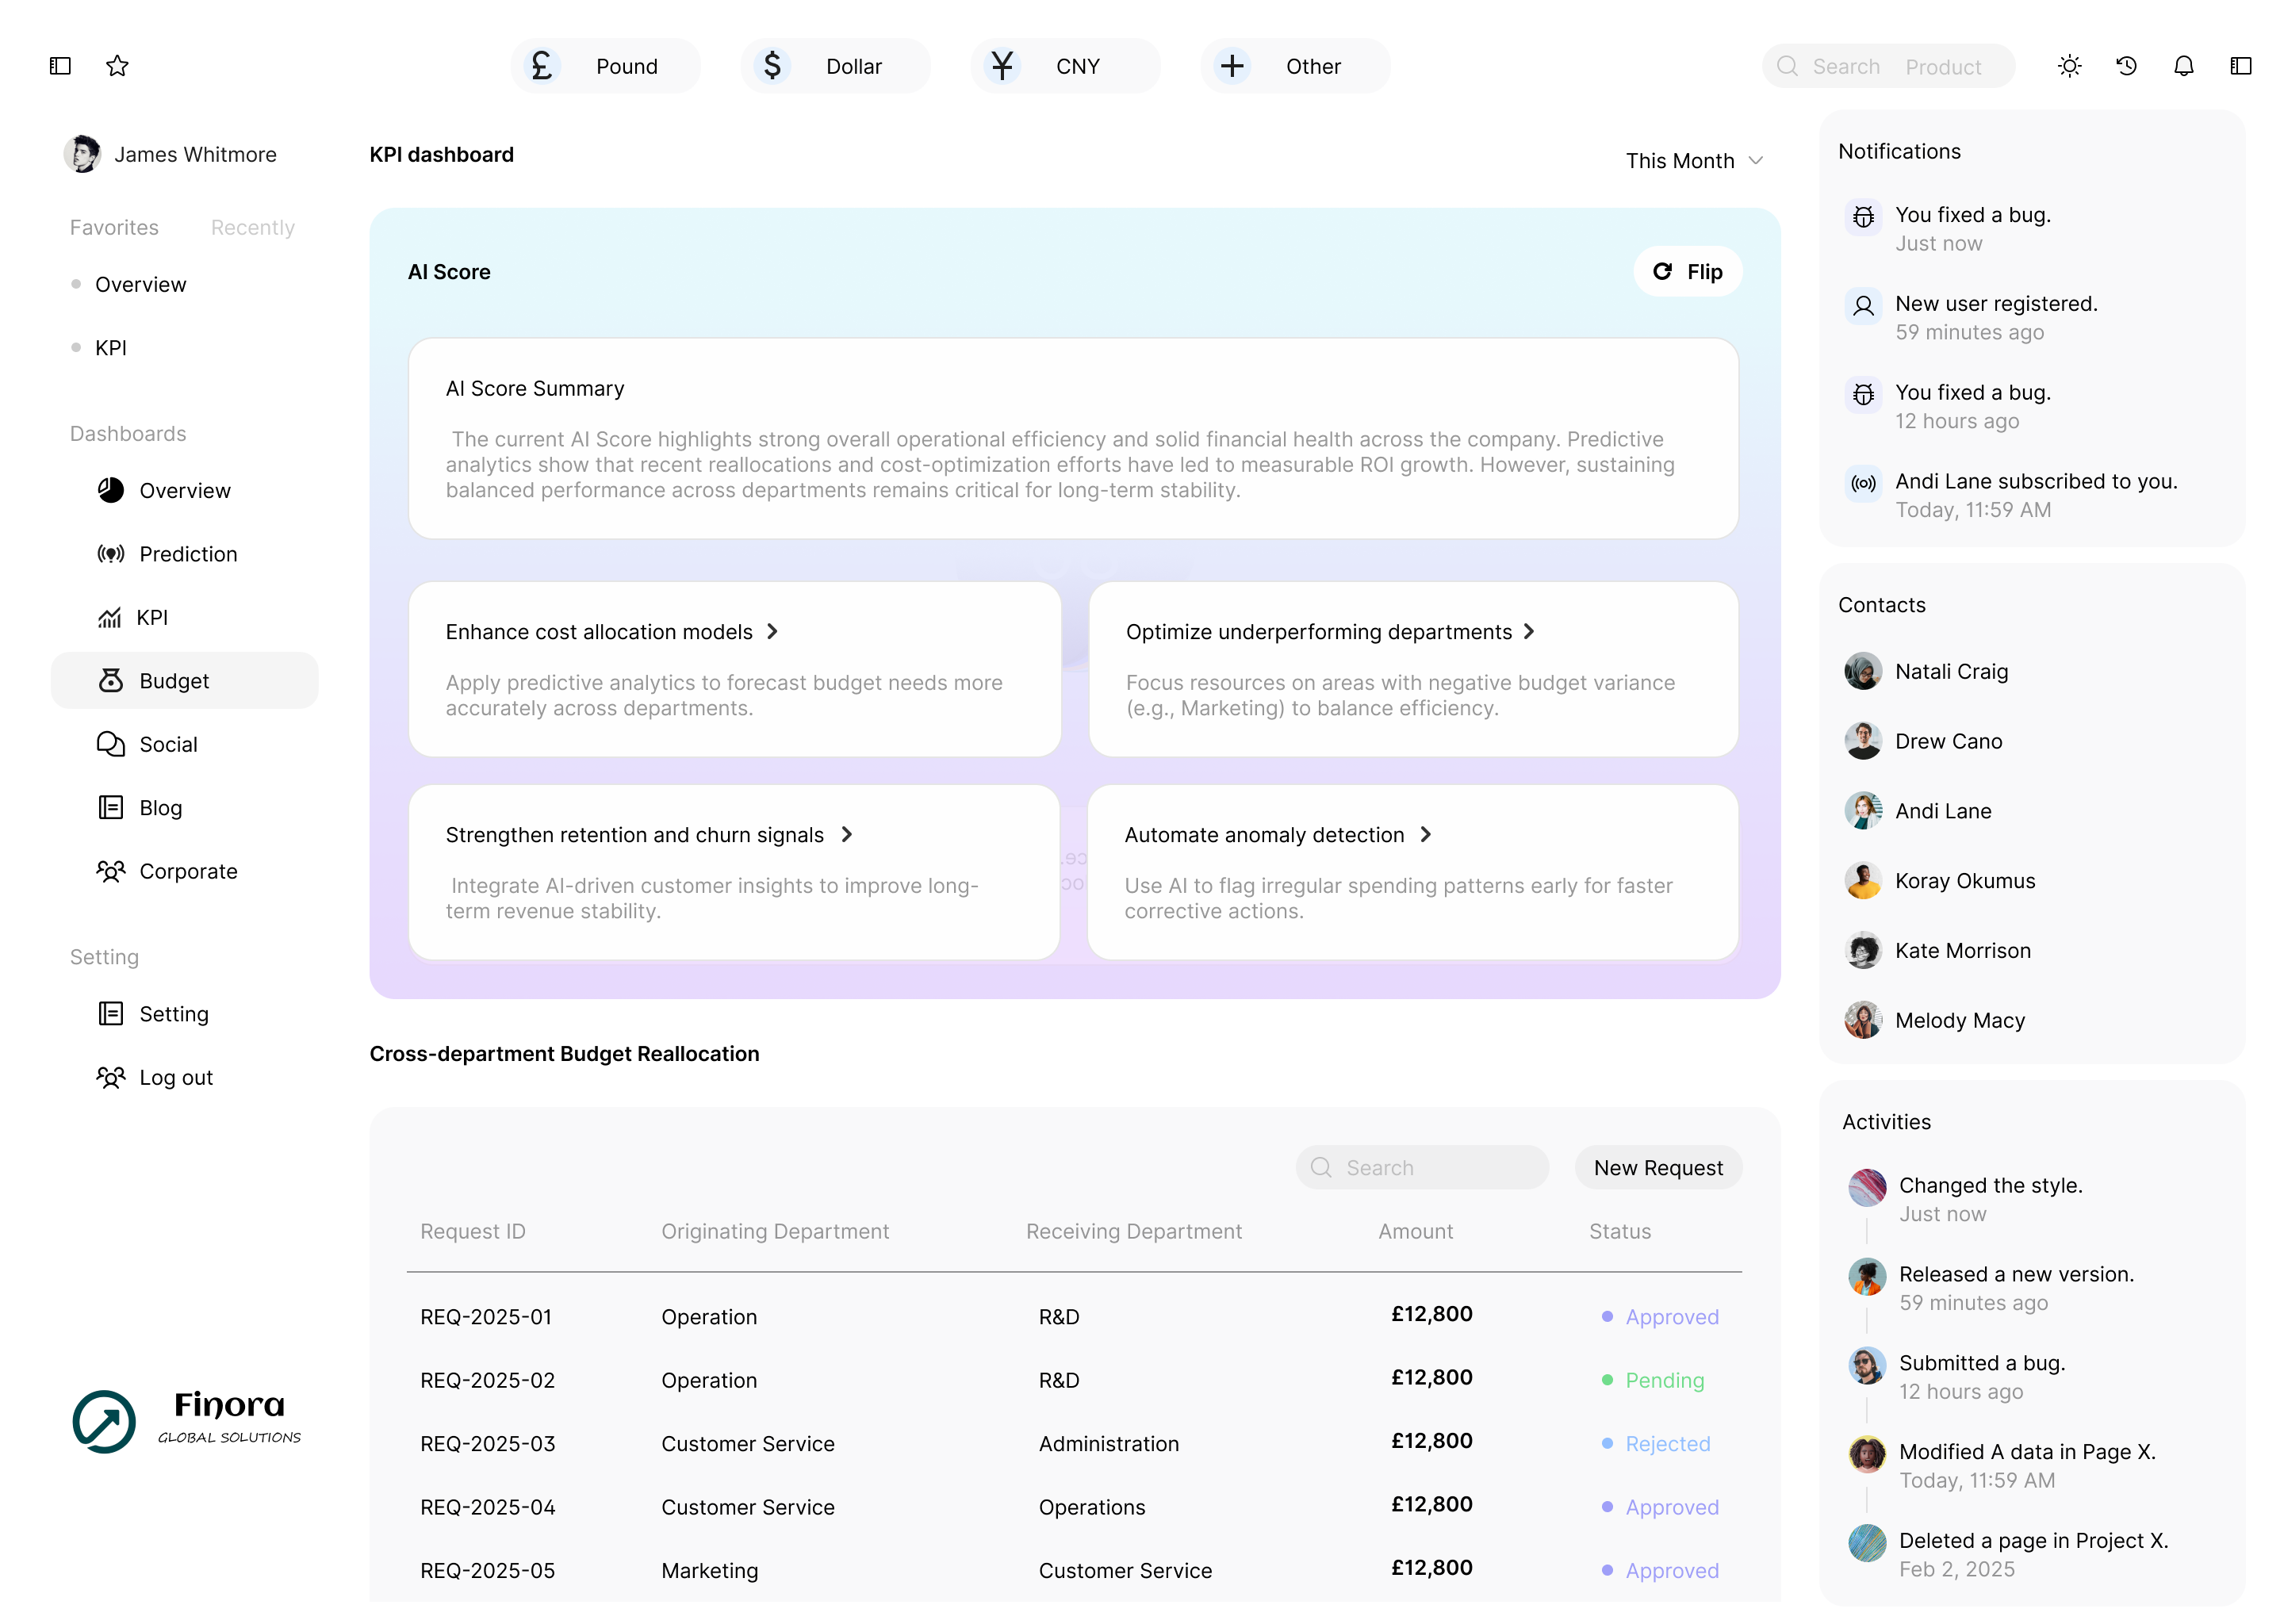Open the notifications bell icon
2284x1624 pixels.
tap(2183, 66)
